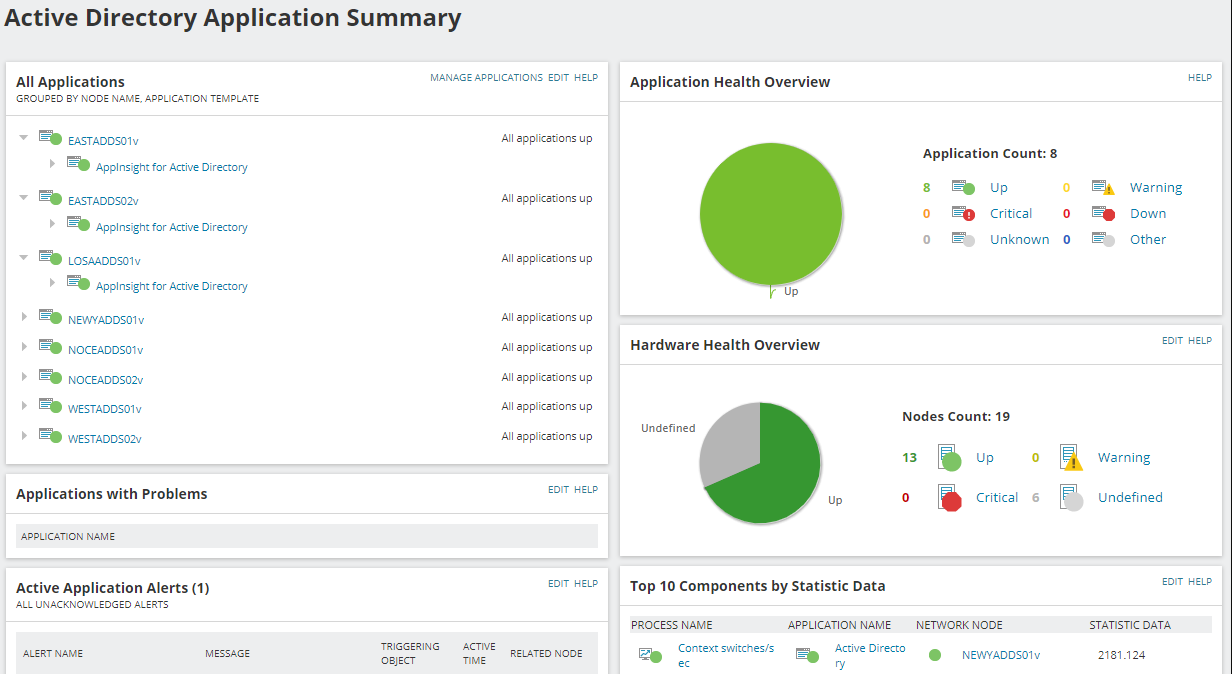Click the dark green Up slice of Hardware pie
The width and height of the screenshot is (1232, 674).
click(785, 470)
